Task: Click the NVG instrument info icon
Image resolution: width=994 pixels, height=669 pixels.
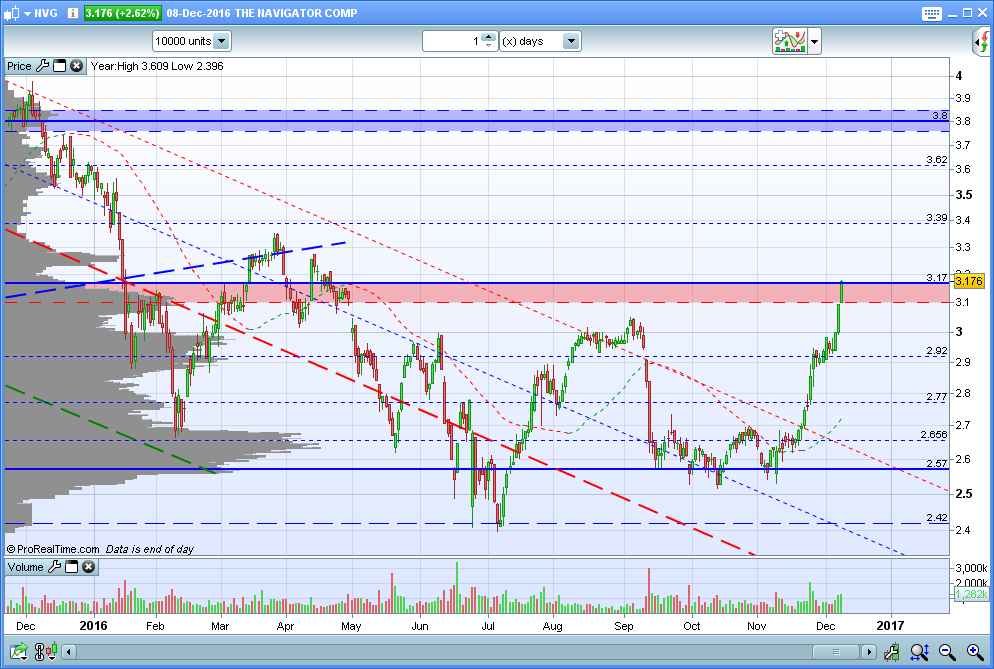Action: [x=73, y=13]
